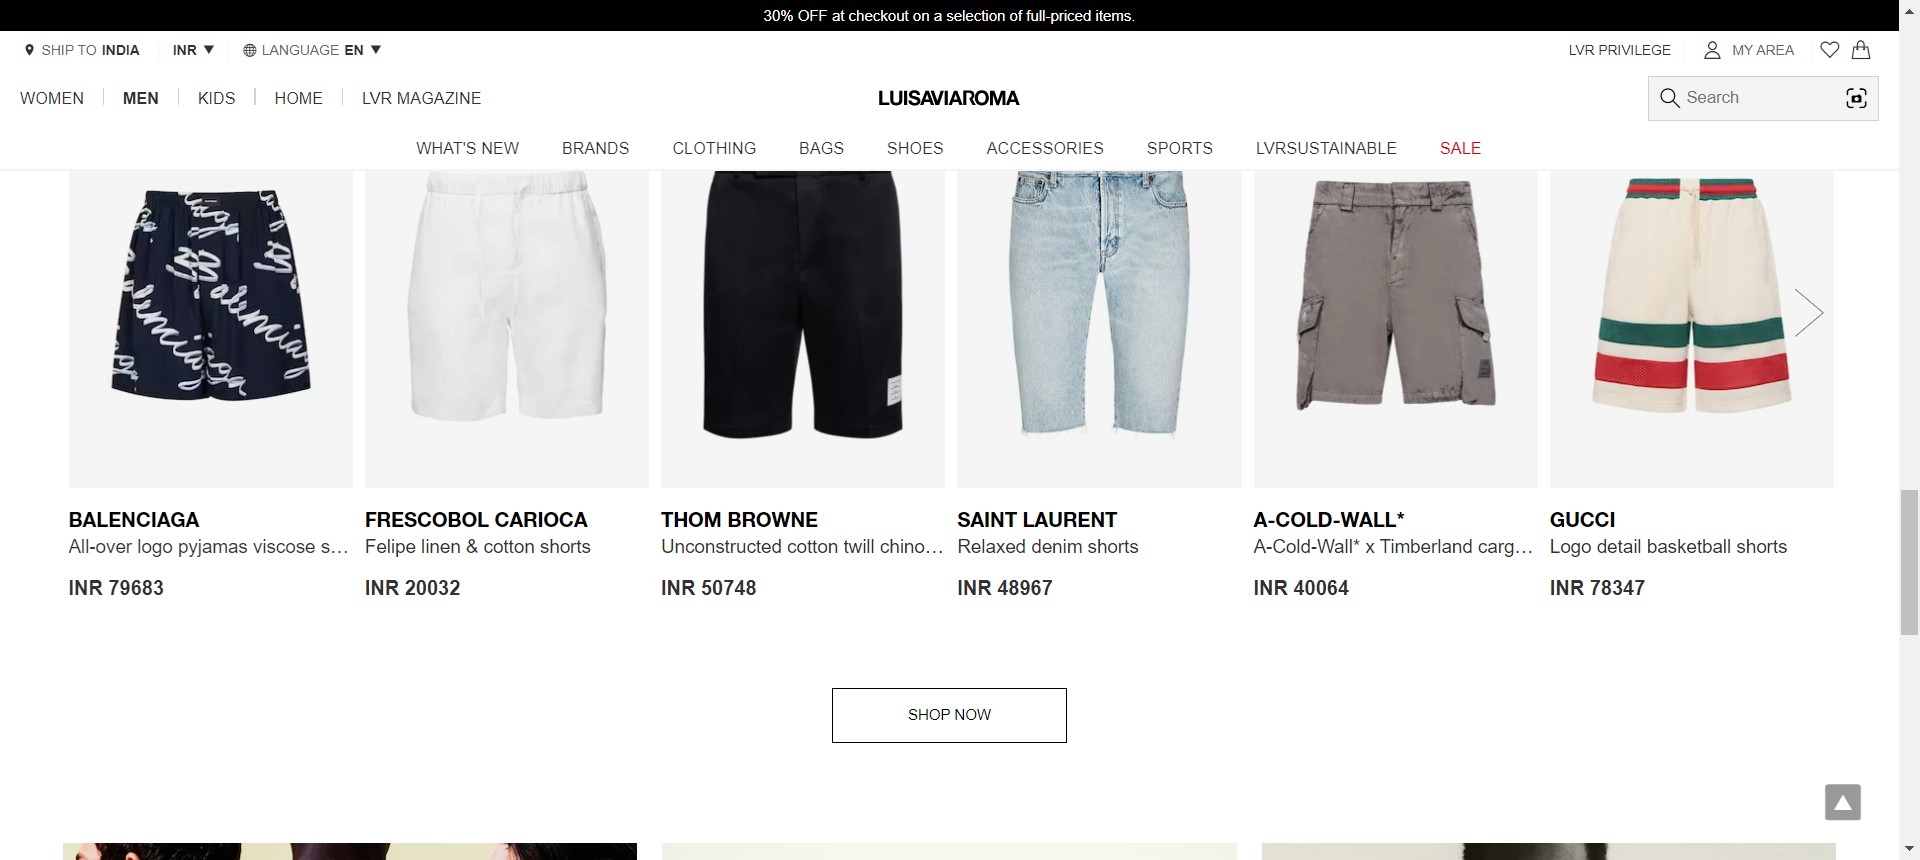Click the back-to-top arrow button
The height and width of the screenshot is (860, 1920).
[x=1842, y=802]
